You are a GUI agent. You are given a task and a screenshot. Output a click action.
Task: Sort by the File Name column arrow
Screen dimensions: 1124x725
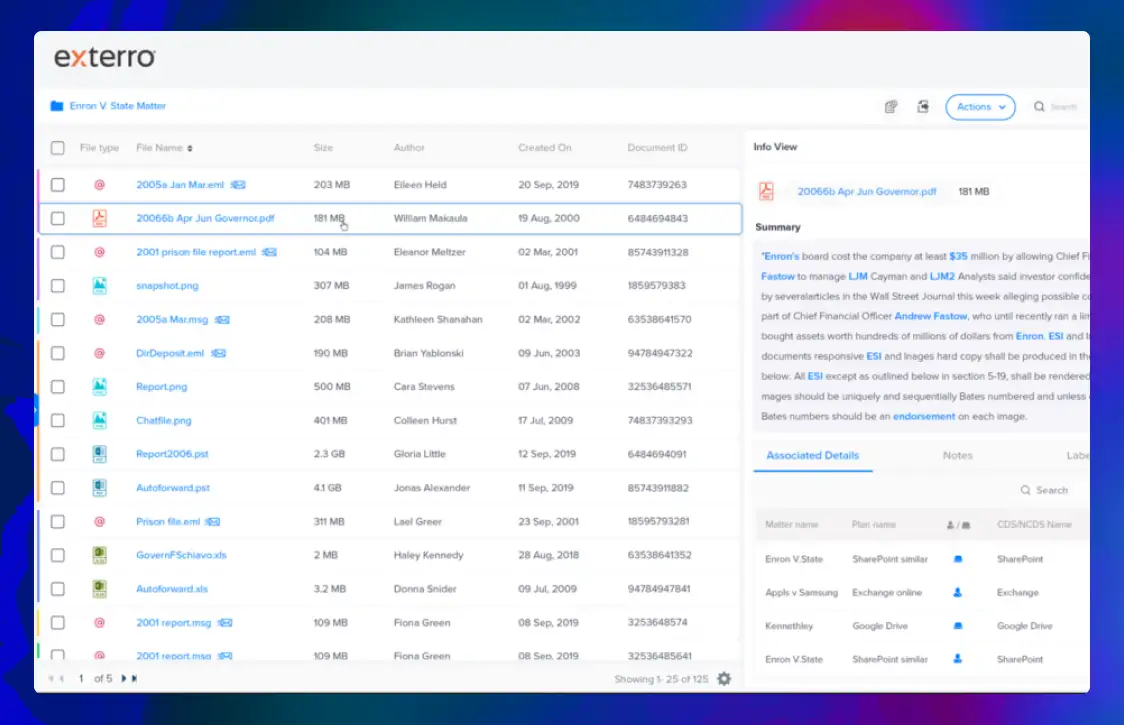click(190, 148)
